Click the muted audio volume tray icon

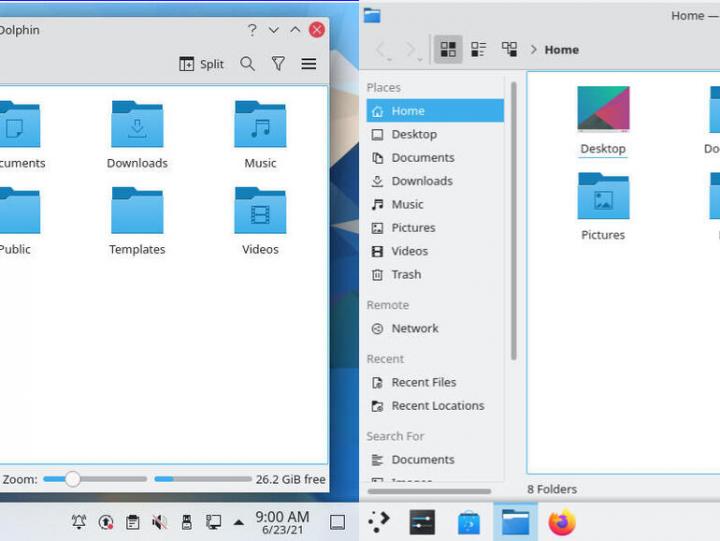point(159,522)
